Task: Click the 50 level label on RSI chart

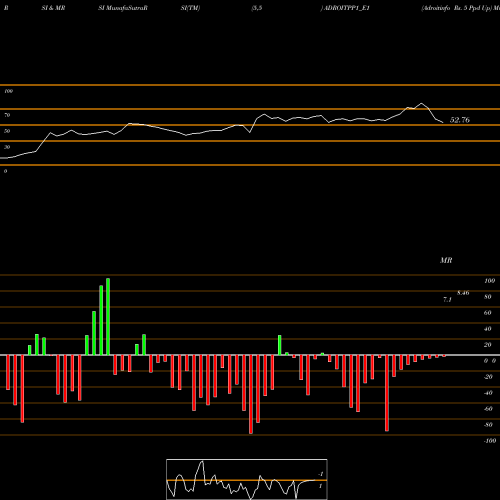Action: tap(7, 131)
